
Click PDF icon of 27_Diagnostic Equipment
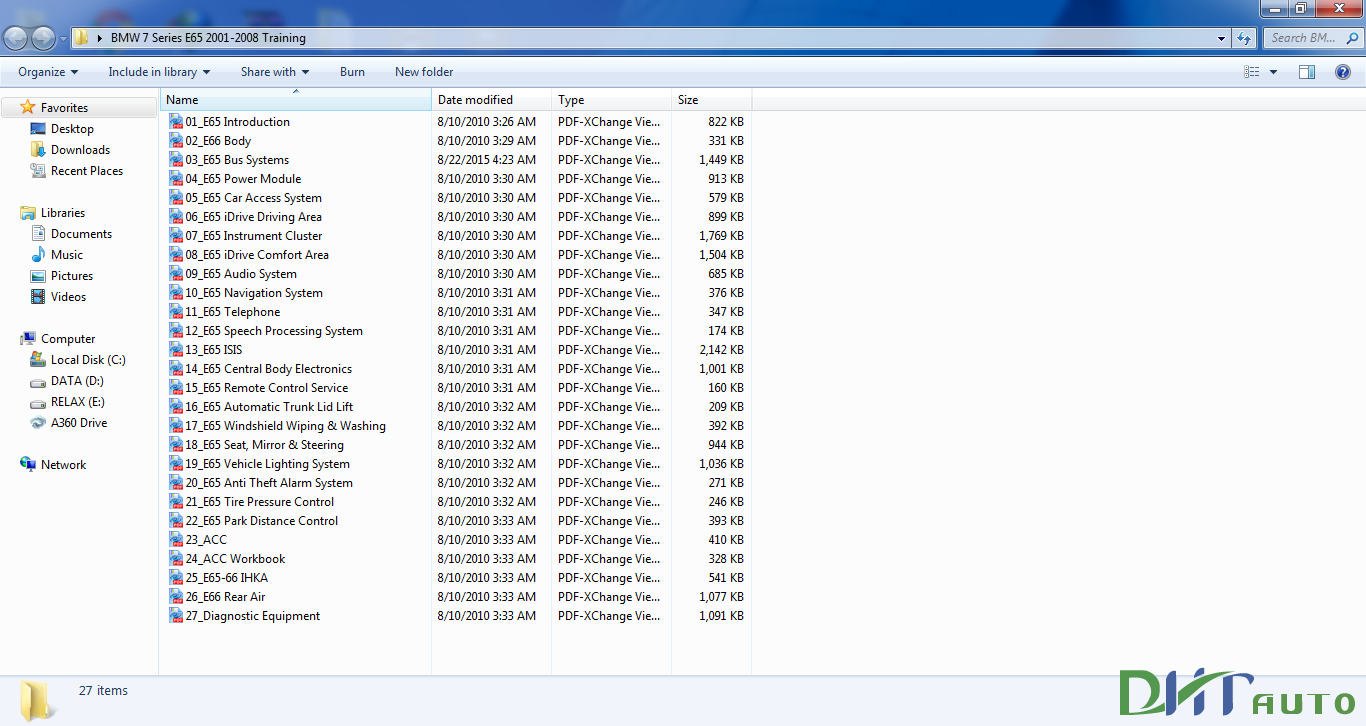click(176, 616)
